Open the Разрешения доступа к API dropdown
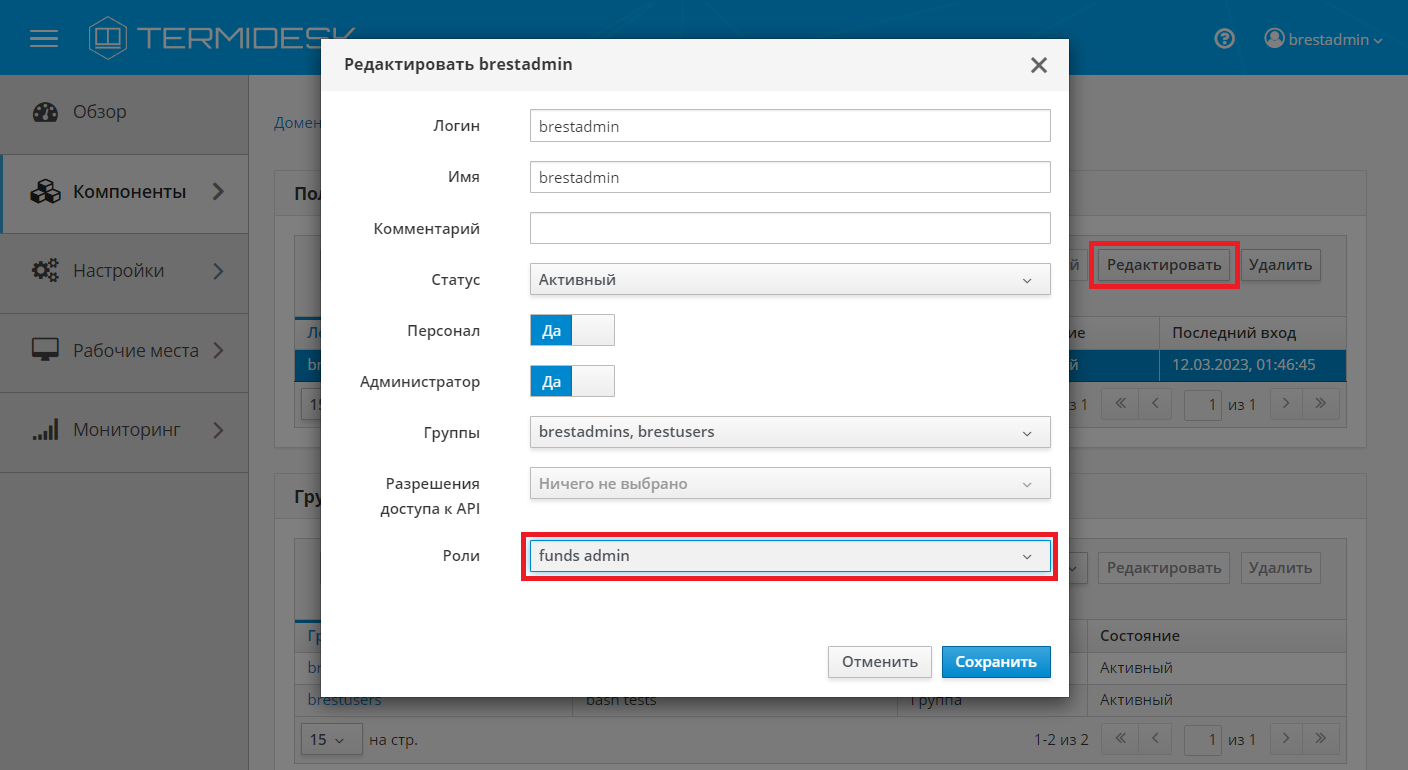The width and height of the screenshot is (1408, 770). pos(790,484)
